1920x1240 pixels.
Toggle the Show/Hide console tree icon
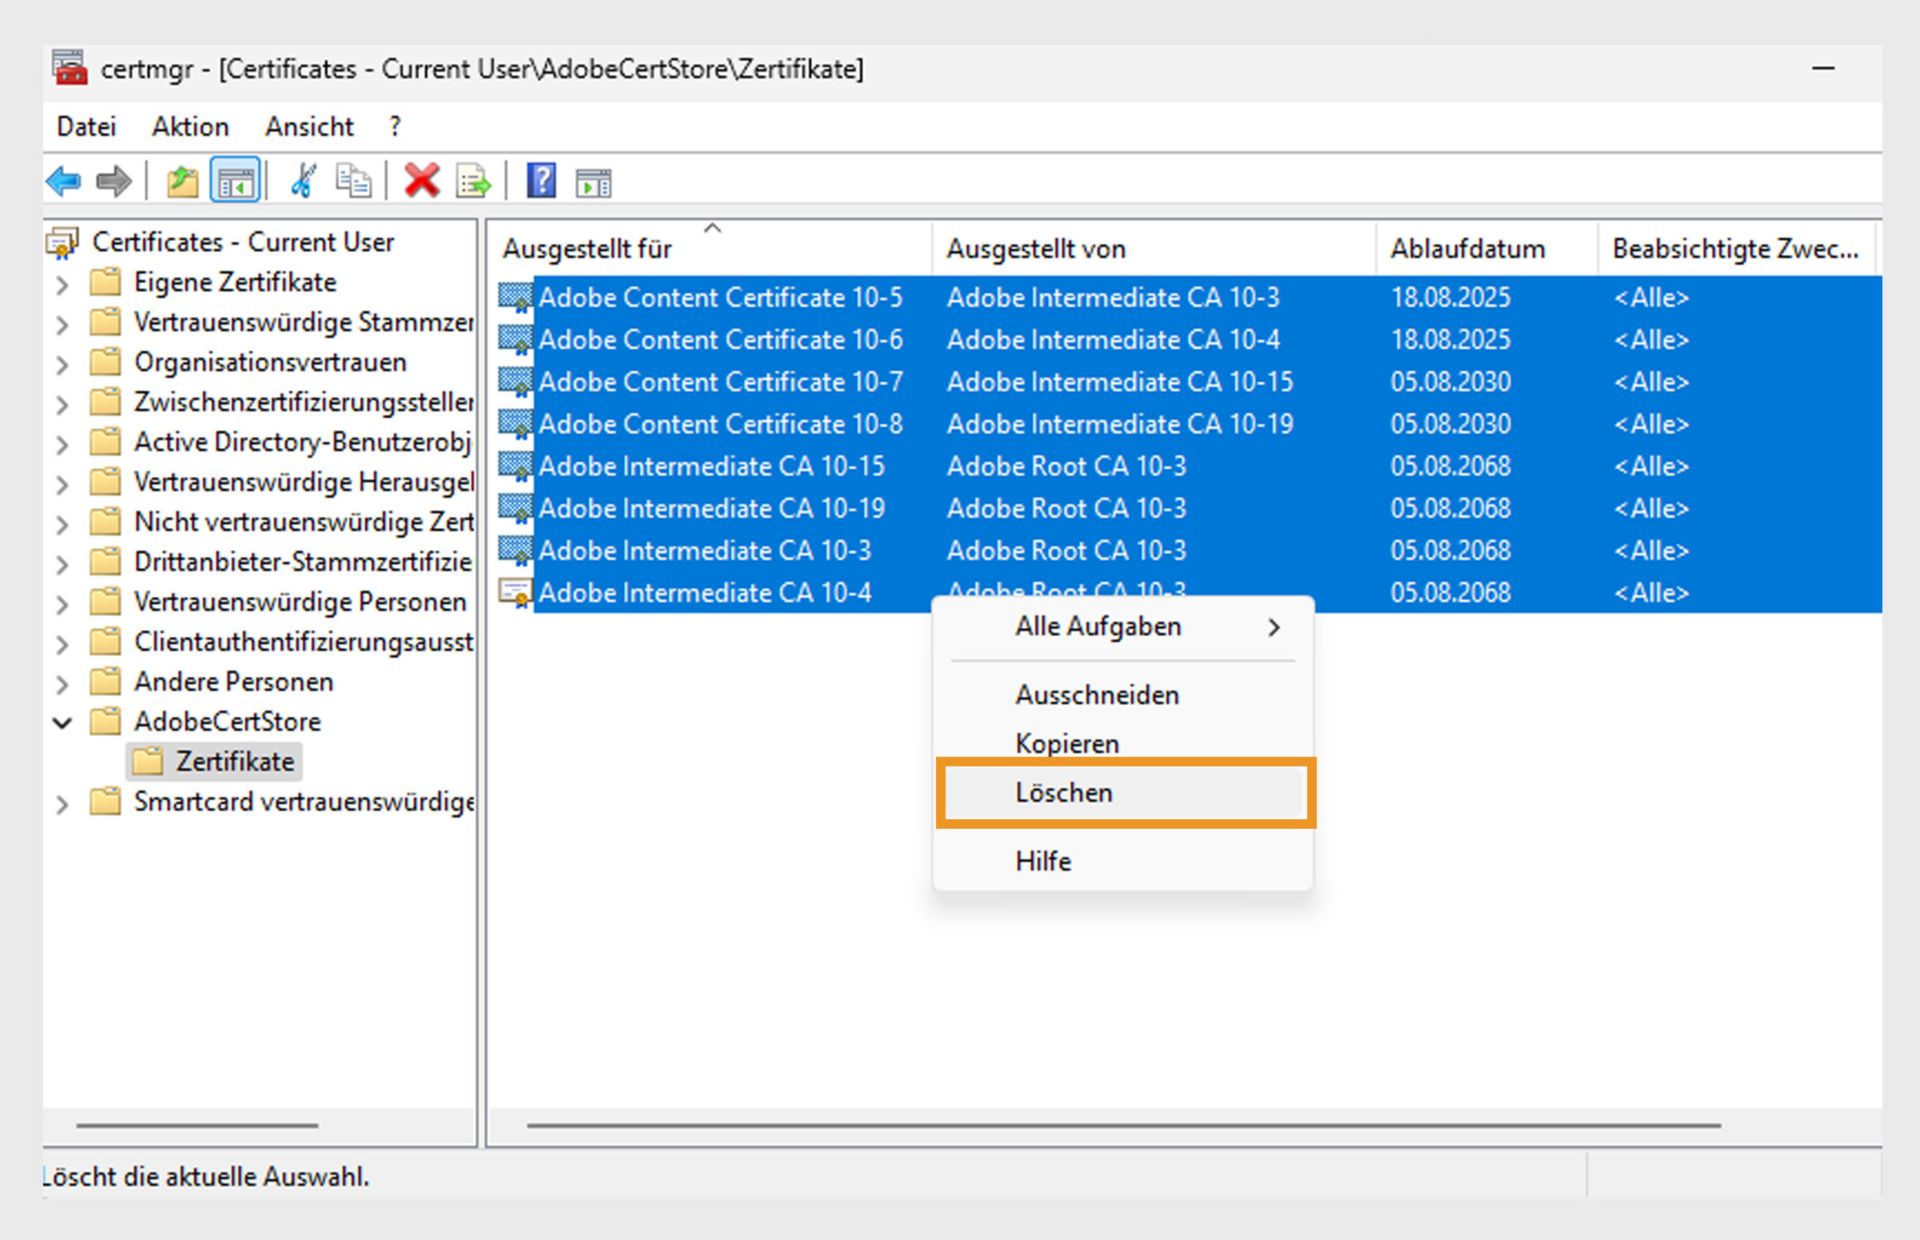click(236, 181)
